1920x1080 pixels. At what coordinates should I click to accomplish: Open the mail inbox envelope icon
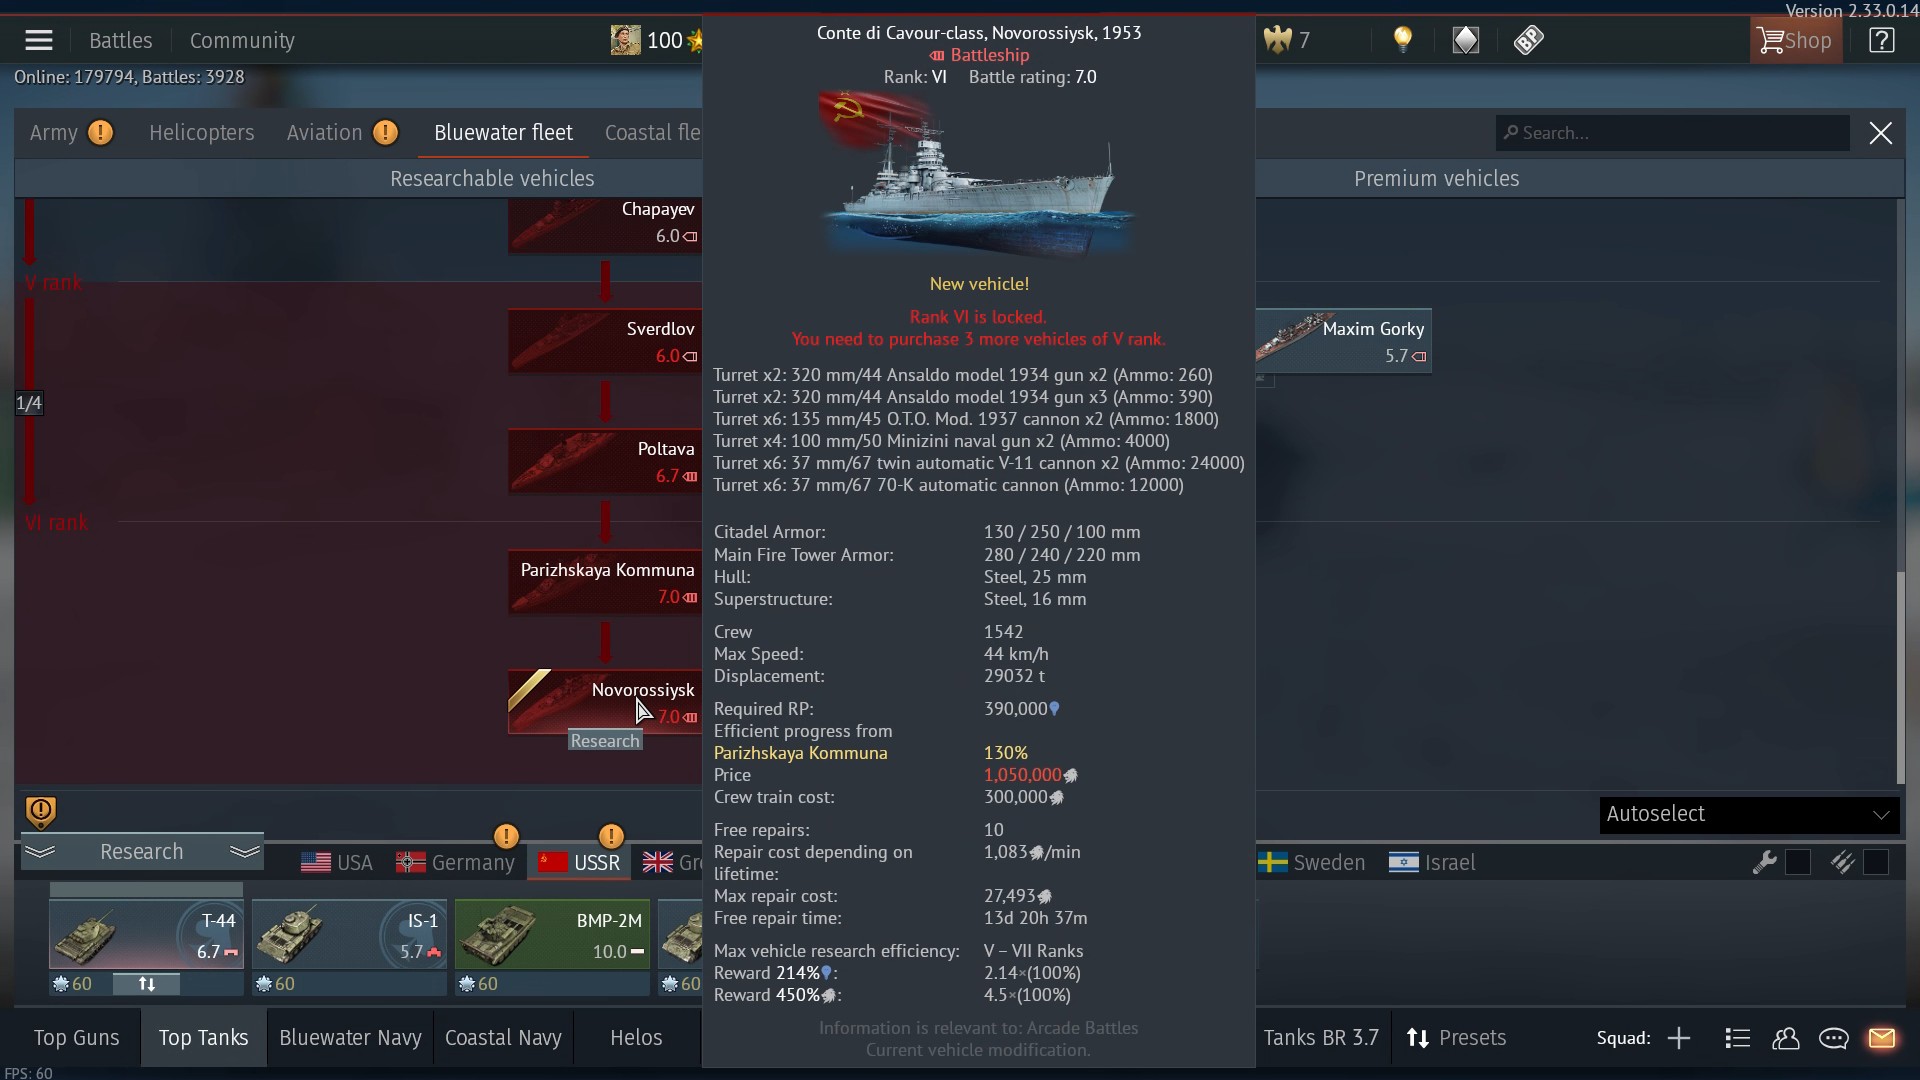point(1881,1038)
